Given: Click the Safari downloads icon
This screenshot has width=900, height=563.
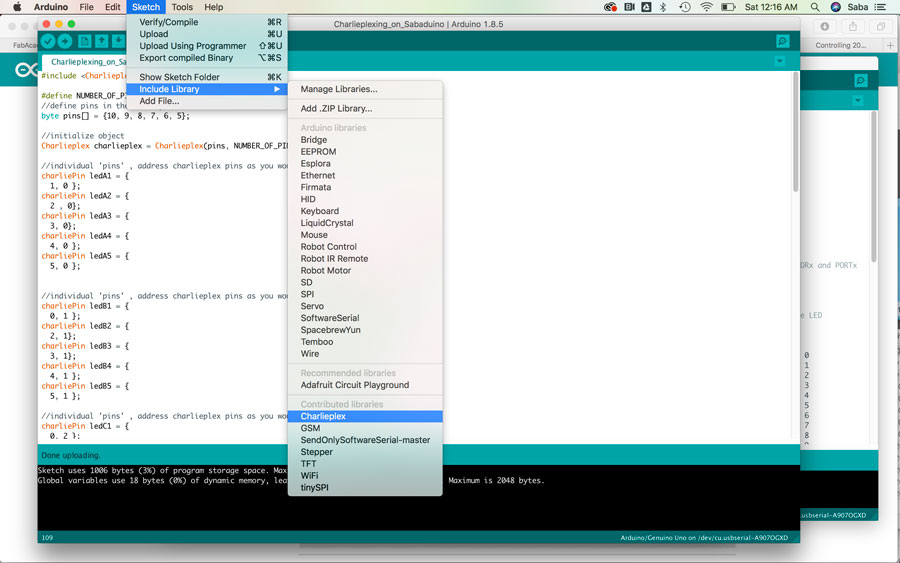Looking at the screenshot, I should coord(825,26).
